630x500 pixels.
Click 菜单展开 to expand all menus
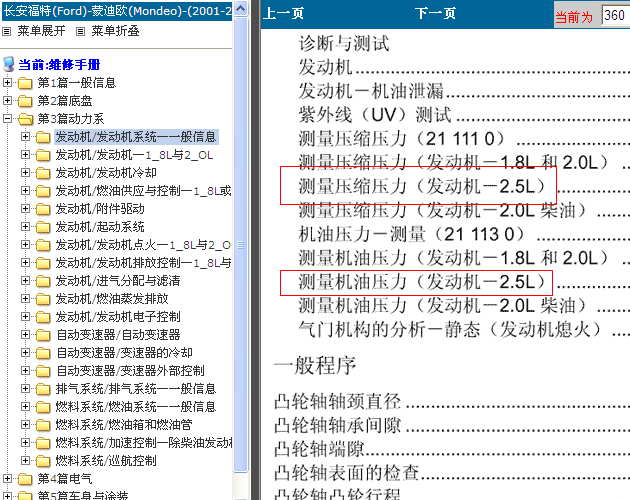[x=41, y=31]
